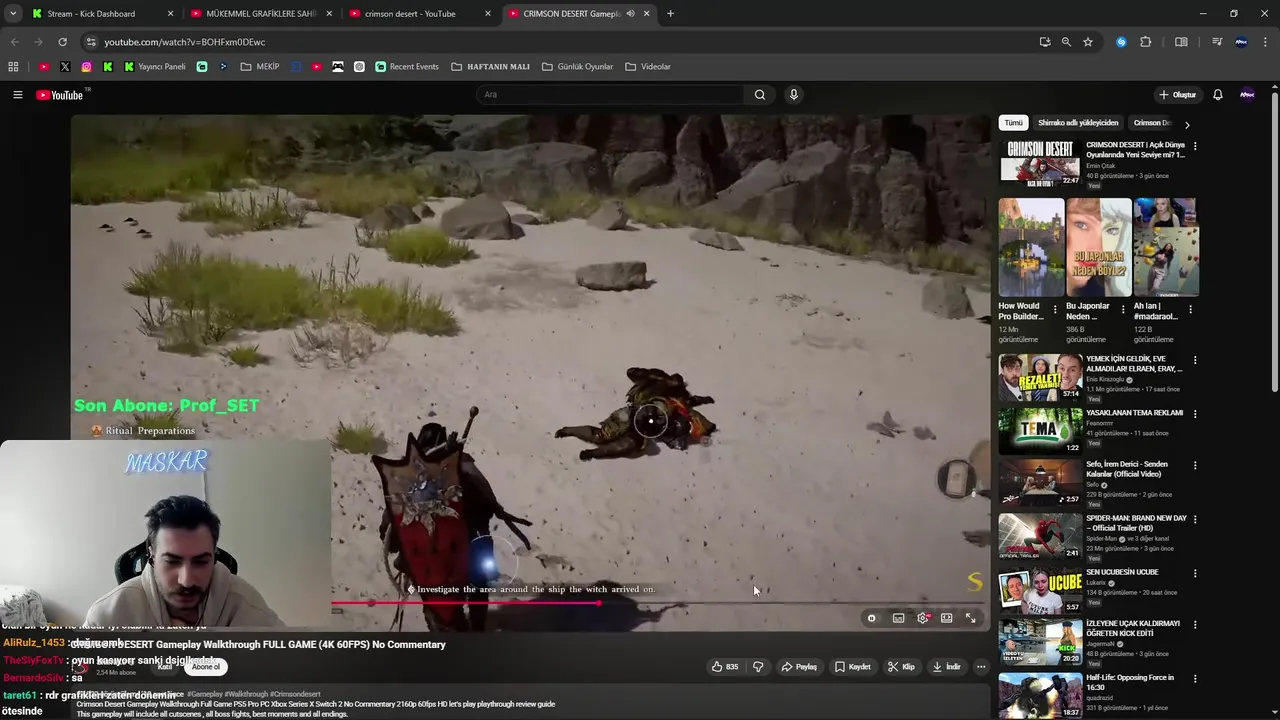Open the blue extension icon in toolbar

1121,42
